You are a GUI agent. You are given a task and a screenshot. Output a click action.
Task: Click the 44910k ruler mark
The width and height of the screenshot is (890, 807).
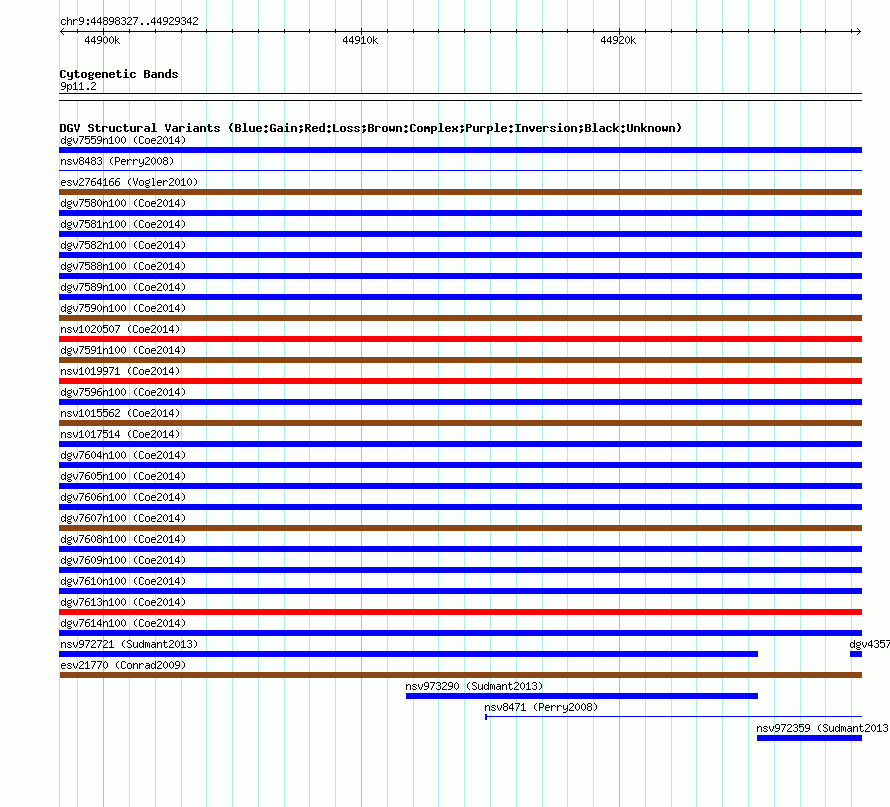click(360, 40)
